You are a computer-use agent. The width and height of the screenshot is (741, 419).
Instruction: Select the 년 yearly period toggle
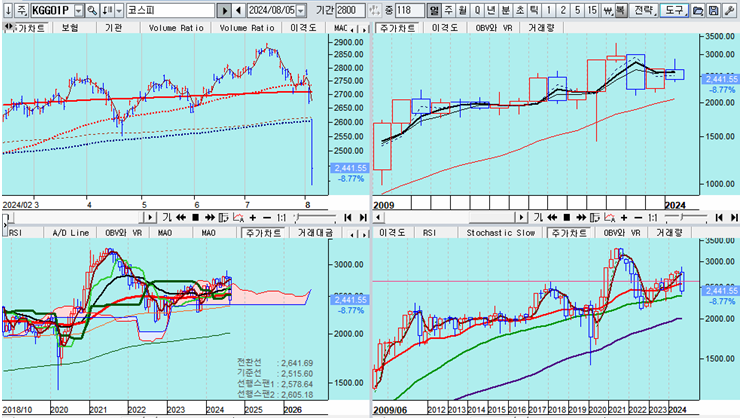coord(491,10)
